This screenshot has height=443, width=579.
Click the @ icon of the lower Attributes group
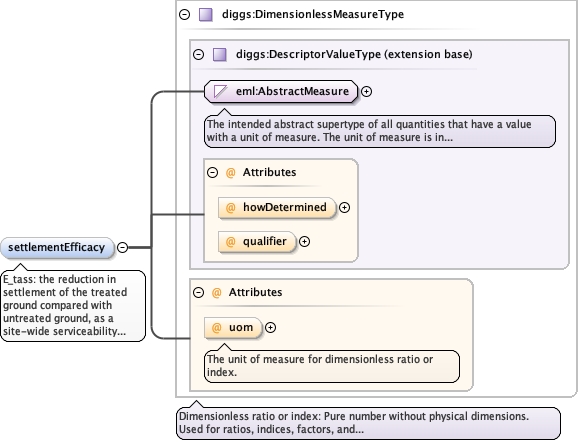coord(216,292)
